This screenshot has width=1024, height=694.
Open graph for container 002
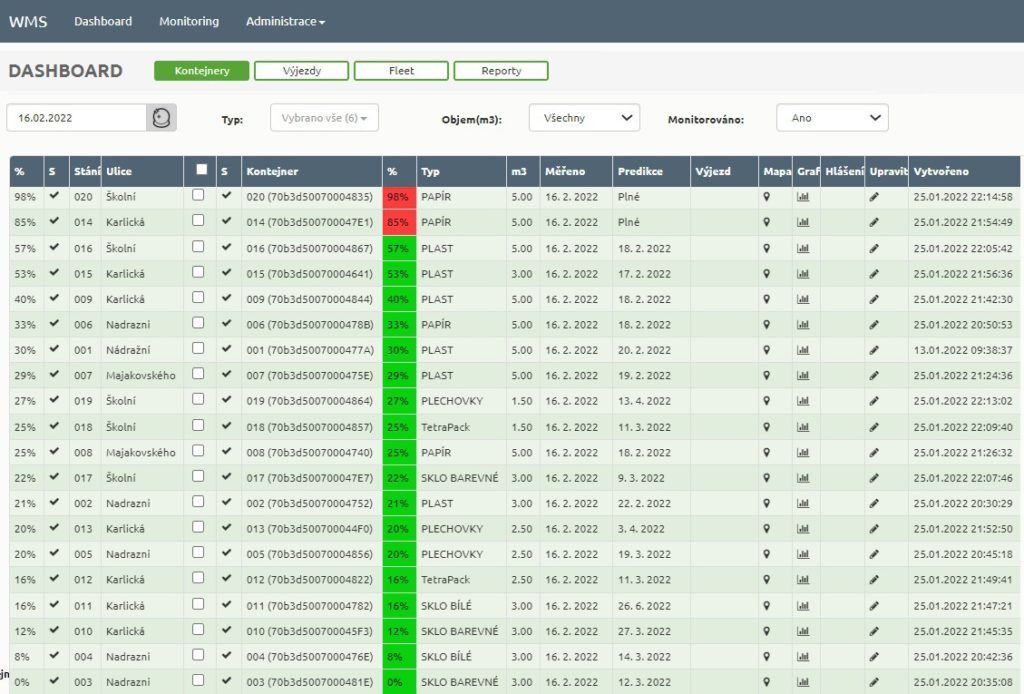pyautogui.click(x=803, y=503)
